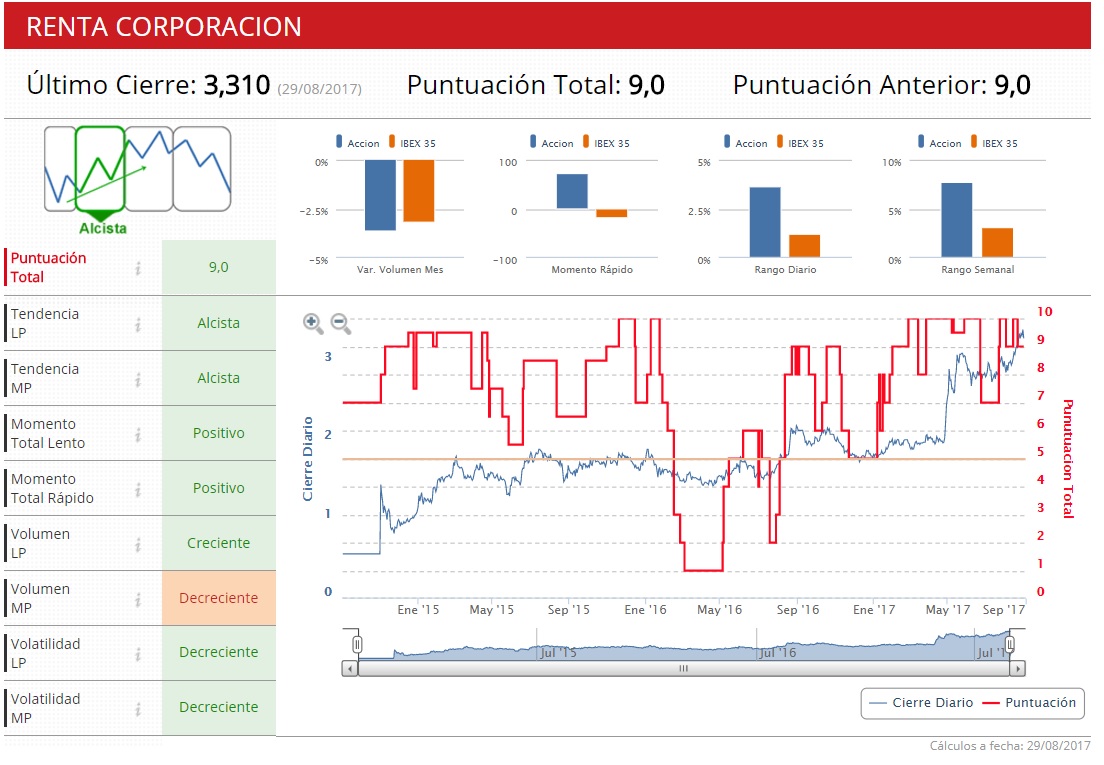
Task: Open info icon for Volatilidad MP
Action: pyautogui.click(x=139, y=709)
